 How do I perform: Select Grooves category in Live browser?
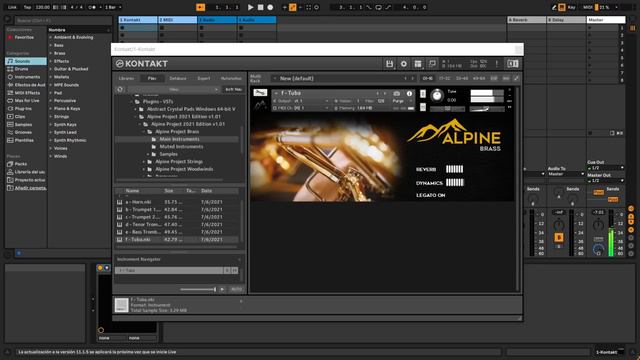(x=26, y=132)
